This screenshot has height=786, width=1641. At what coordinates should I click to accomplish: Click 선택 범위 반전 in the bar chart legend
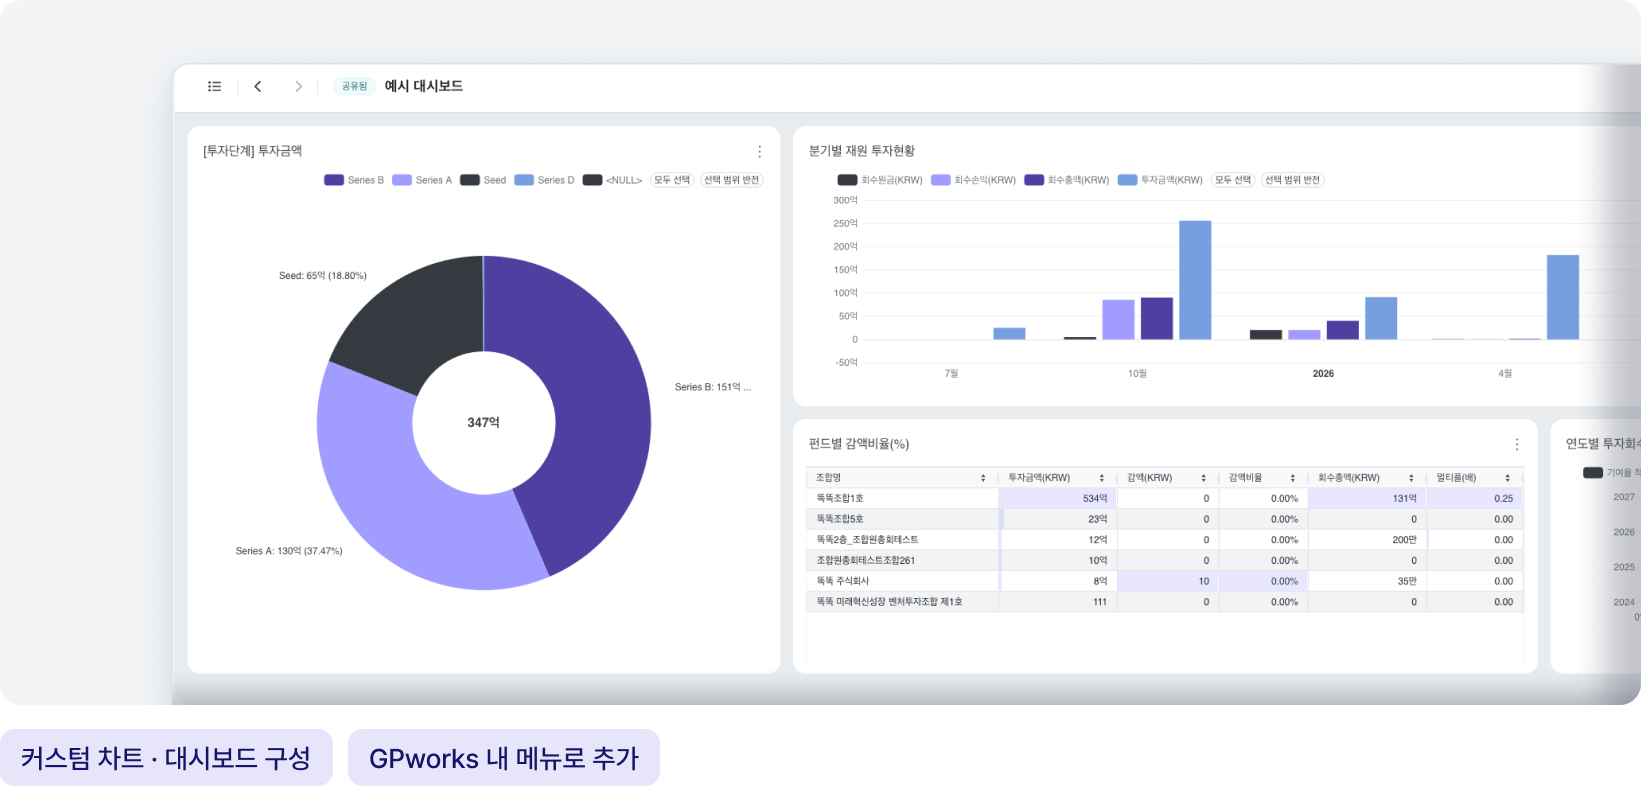click(x=1292, y=180)
